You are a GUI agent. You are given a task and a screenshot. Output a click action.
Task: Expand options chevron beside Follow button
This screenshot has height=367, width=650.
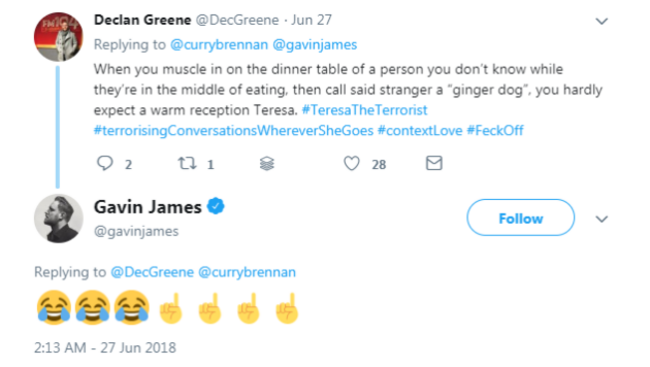point(601,219)
